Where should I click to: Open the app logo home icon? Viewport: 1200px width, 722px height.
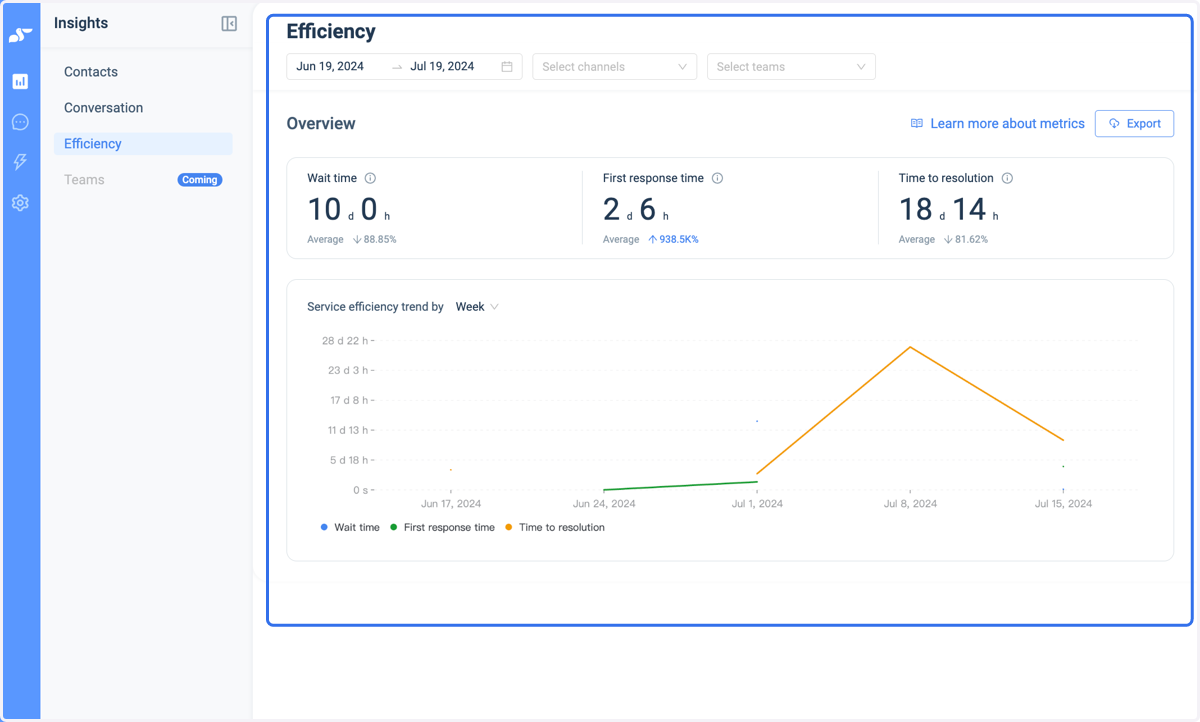(20, 35)
